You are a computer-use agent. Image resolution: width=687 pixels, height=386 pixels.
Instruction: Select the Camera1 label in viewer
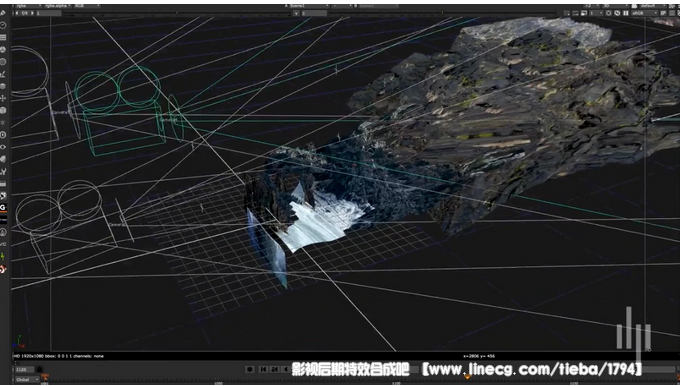[x=60, y=113]
